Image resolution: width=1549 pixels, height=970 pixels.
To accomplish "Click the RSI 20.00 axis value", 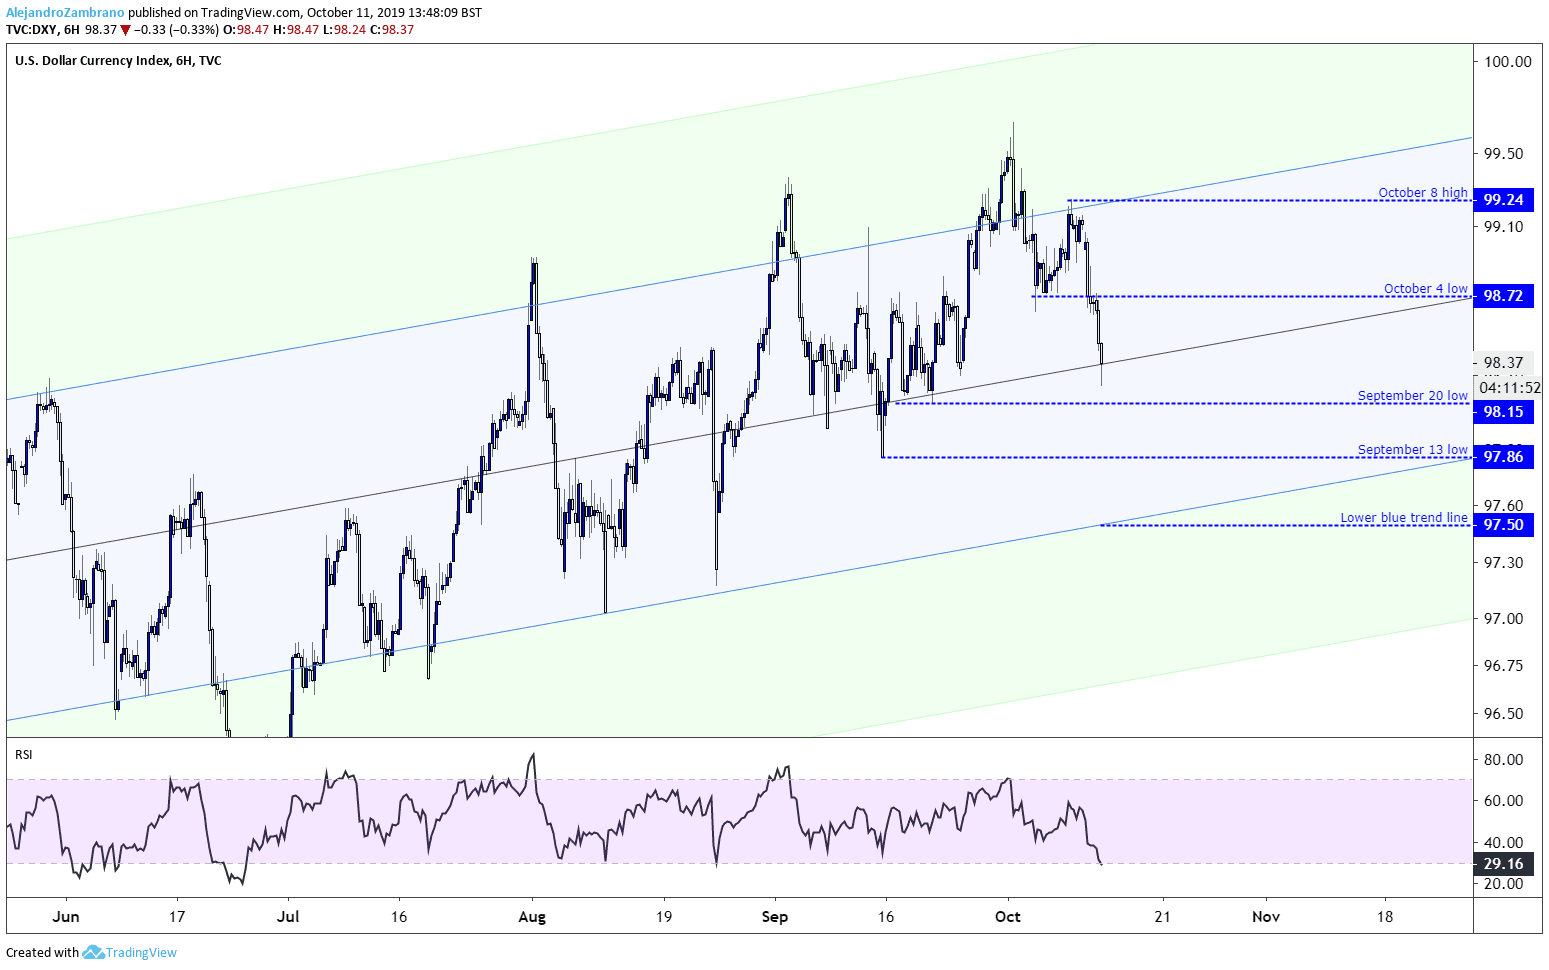I will click(1503, 884).
